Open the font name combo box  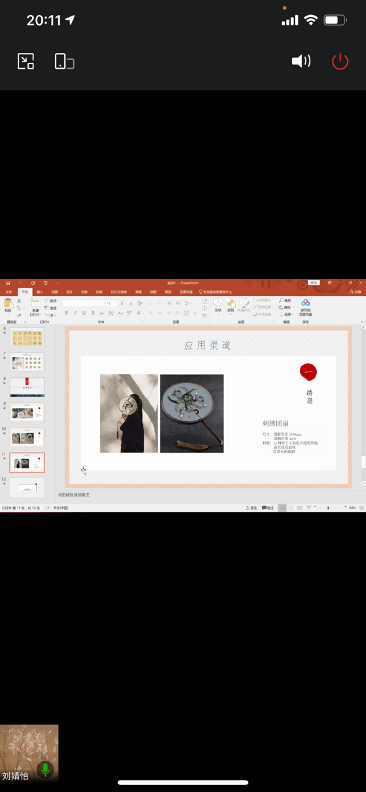83,303
